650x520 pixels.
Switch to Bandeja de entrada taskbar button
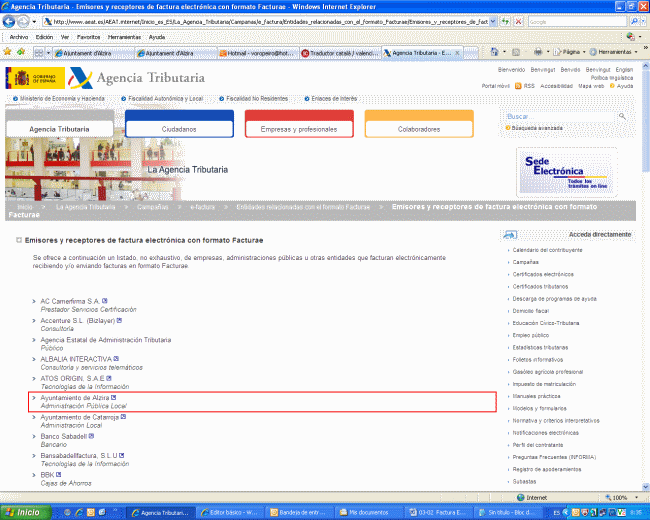(x=300, y=513)
